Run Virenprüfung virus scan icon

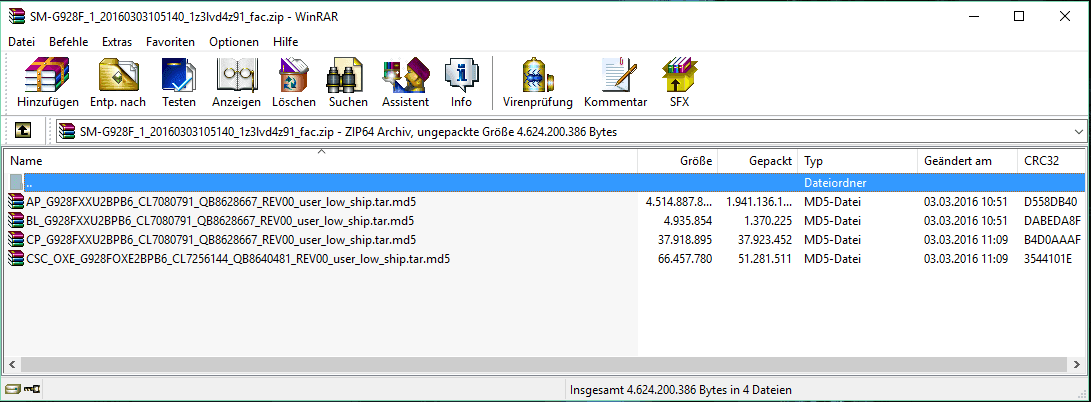pyautogui.click(x=537, y=75)
